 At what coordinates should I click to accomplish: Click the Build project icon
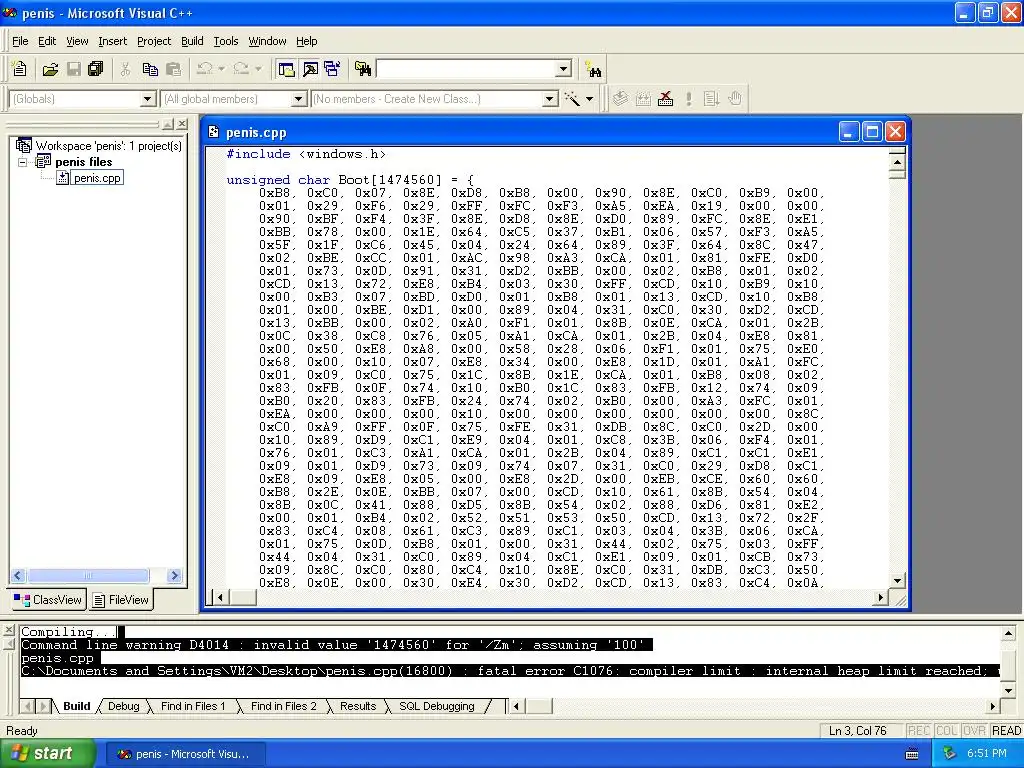click(x=643, y=99)
